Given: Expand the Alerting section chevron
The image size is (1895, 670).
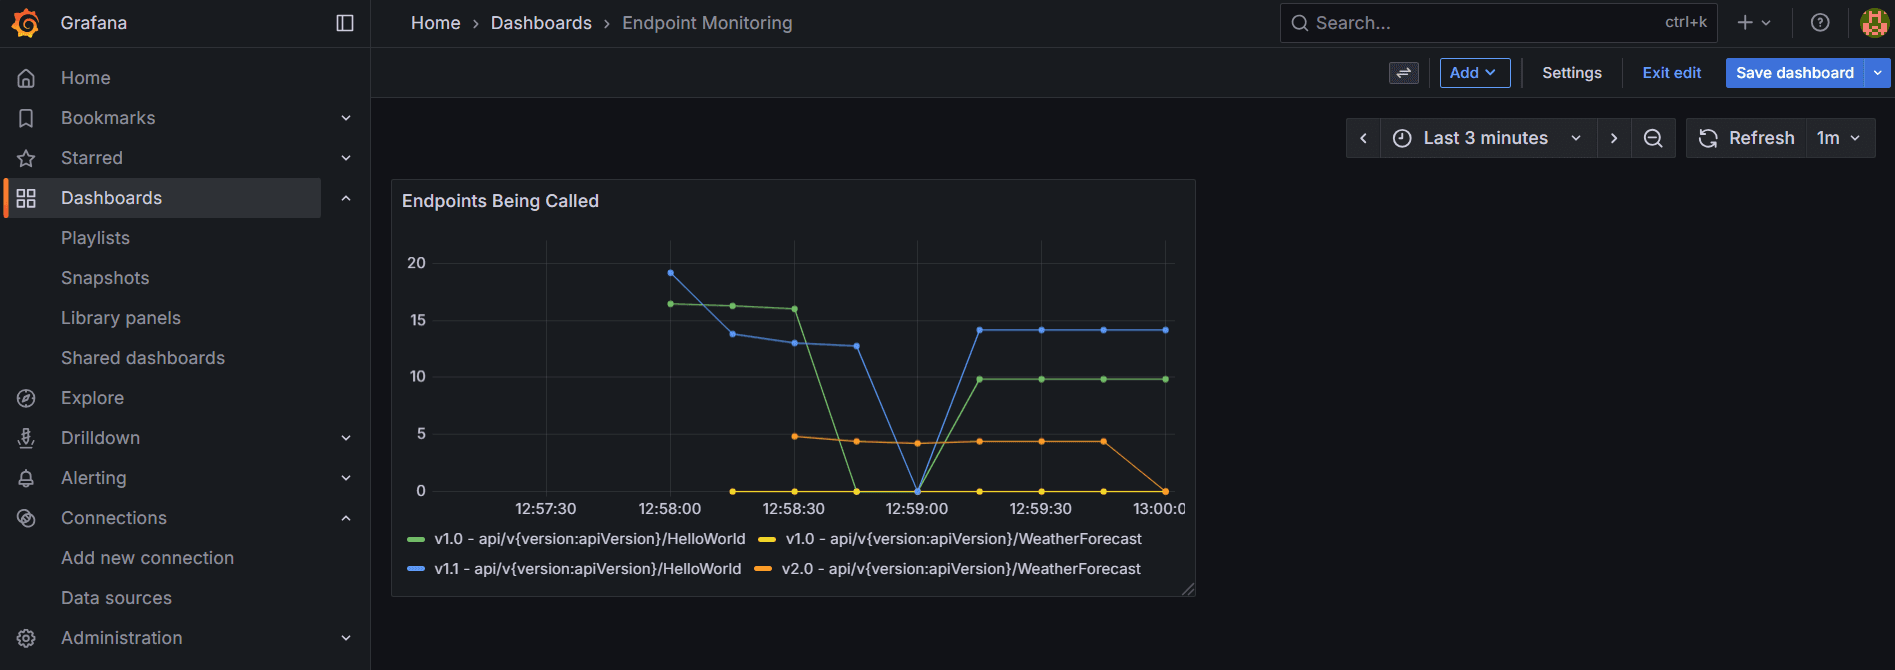Looking at the screenshot, I should 346,478.
